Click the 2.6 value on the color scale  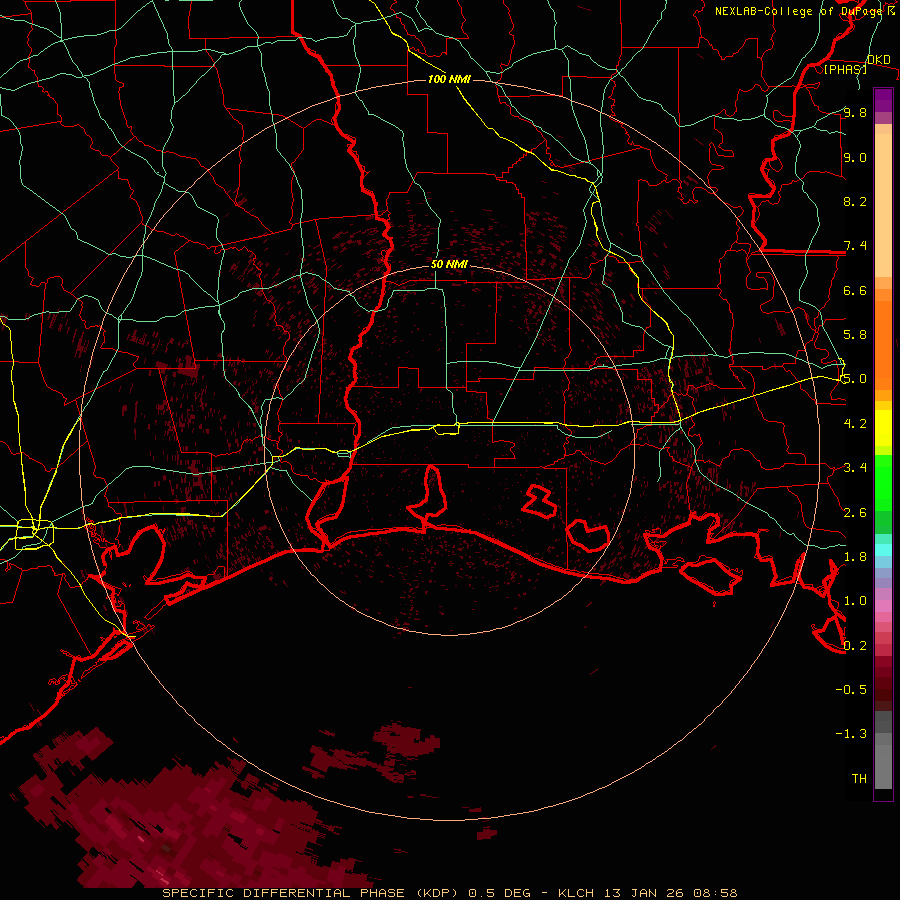pyautogui.click(x=855, y=513)
